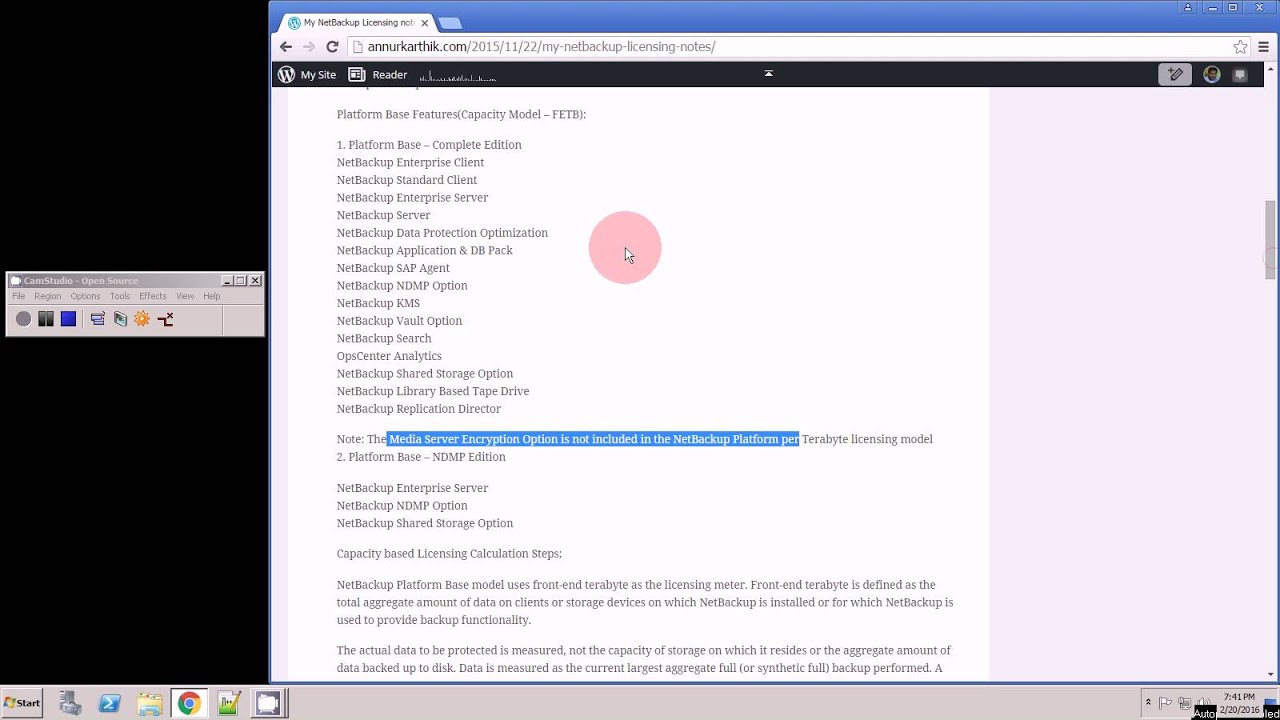Viewport: 1280px width, 720px height.
Task: Click the Chrome address bar URL
Action: click(541, 47)
